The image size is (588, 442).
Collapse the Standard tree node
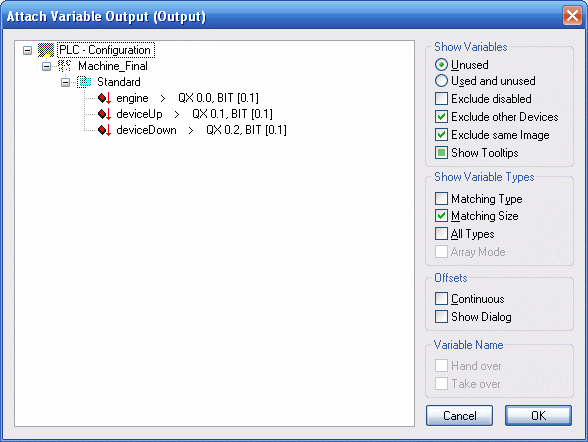[66, 82]
